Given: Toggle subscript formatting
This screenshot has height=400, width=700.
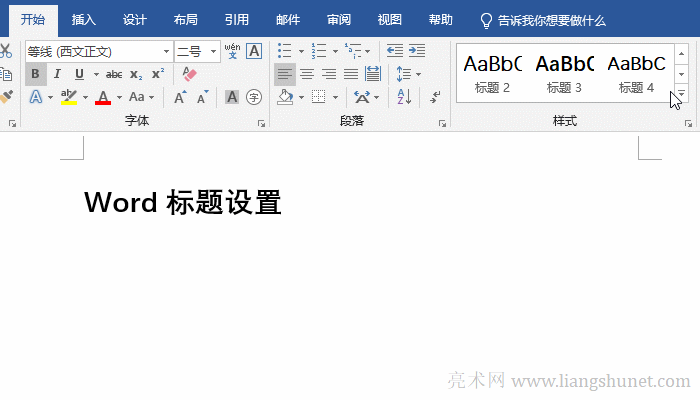Looking at the screenshot, I should (136, 75).
